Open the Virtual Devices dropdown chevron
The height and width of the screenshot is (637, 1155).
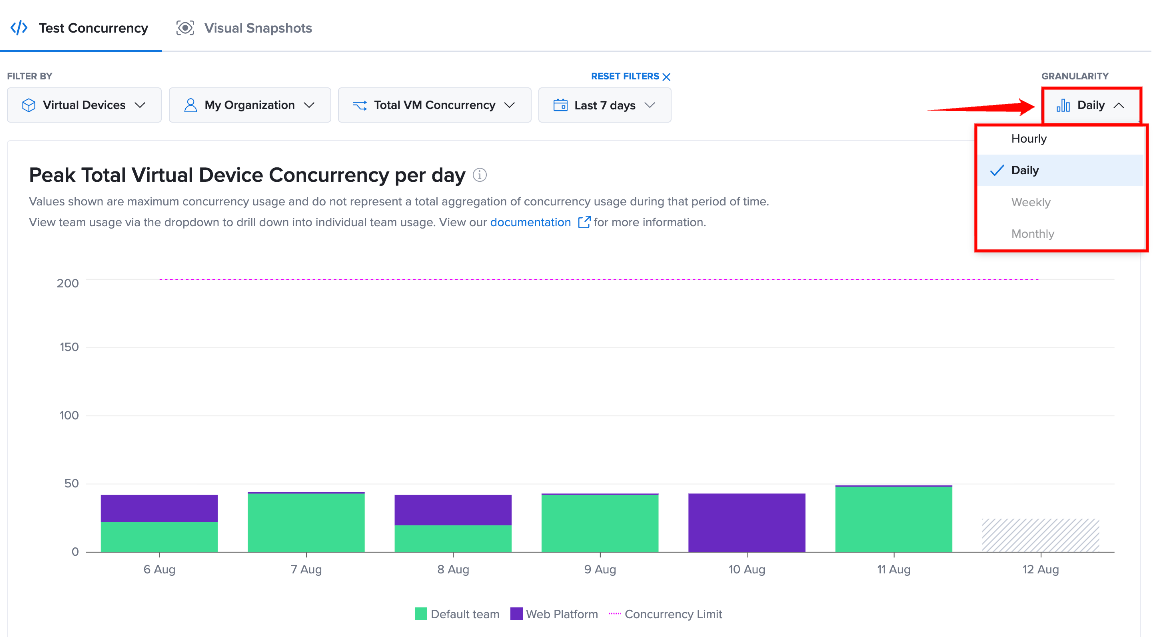pos(140,105)
